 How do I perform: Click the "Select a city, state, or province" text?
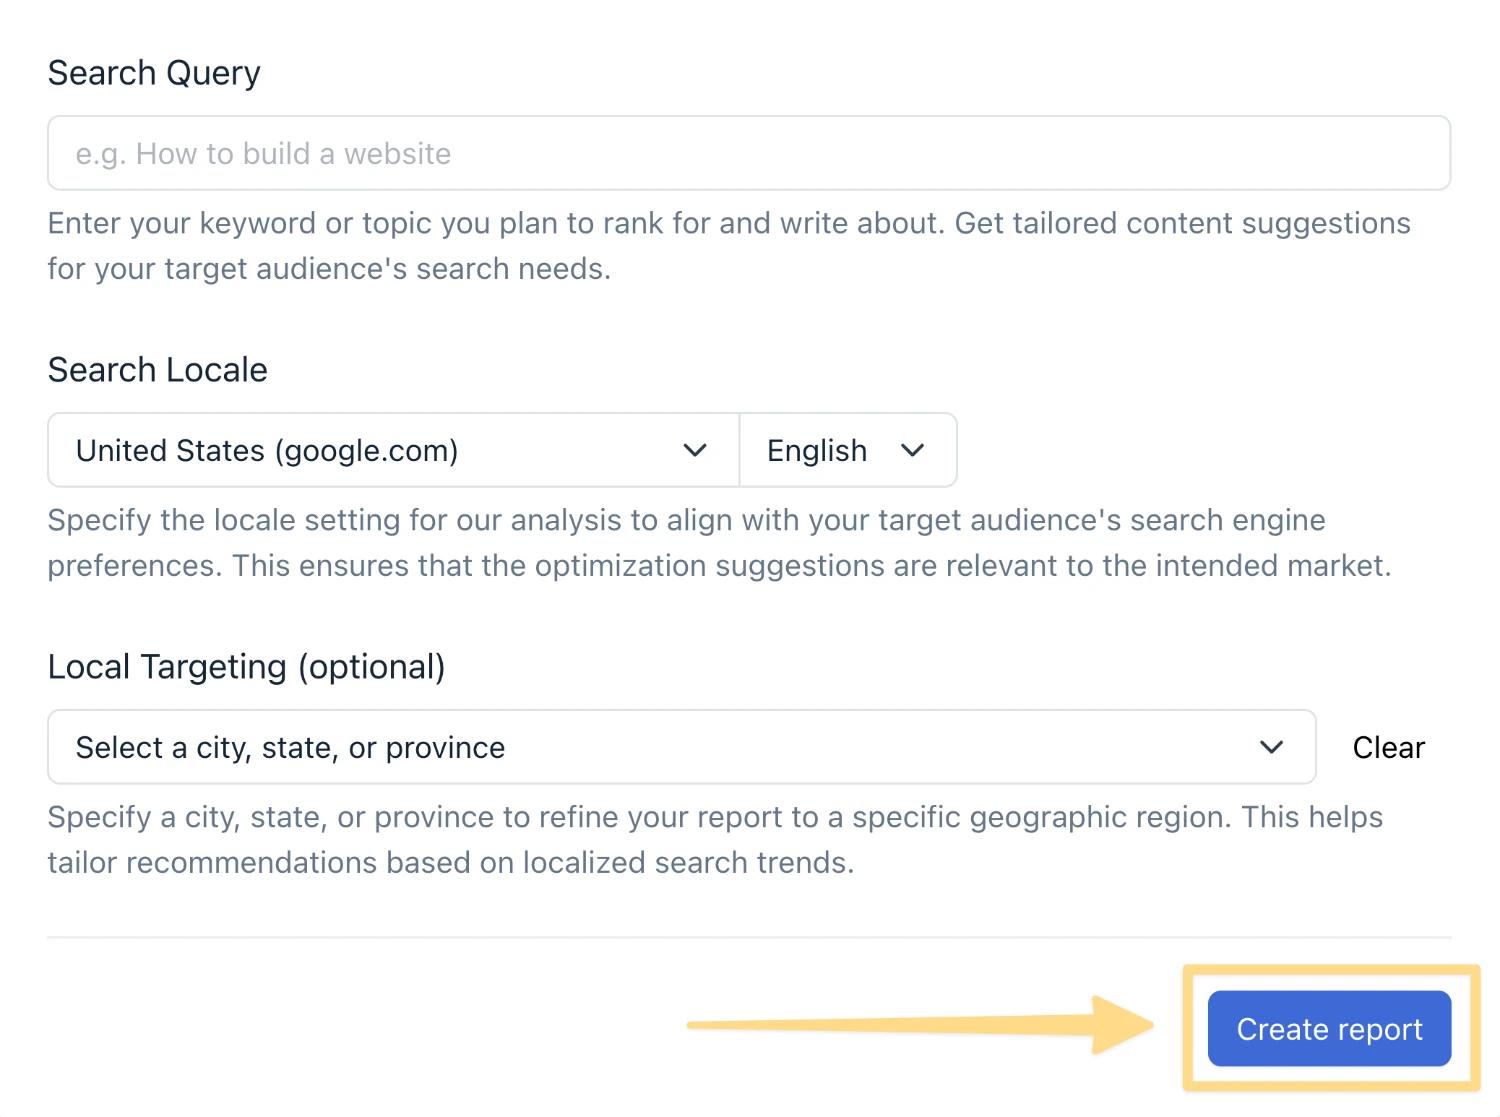click(x=290, y=748)
